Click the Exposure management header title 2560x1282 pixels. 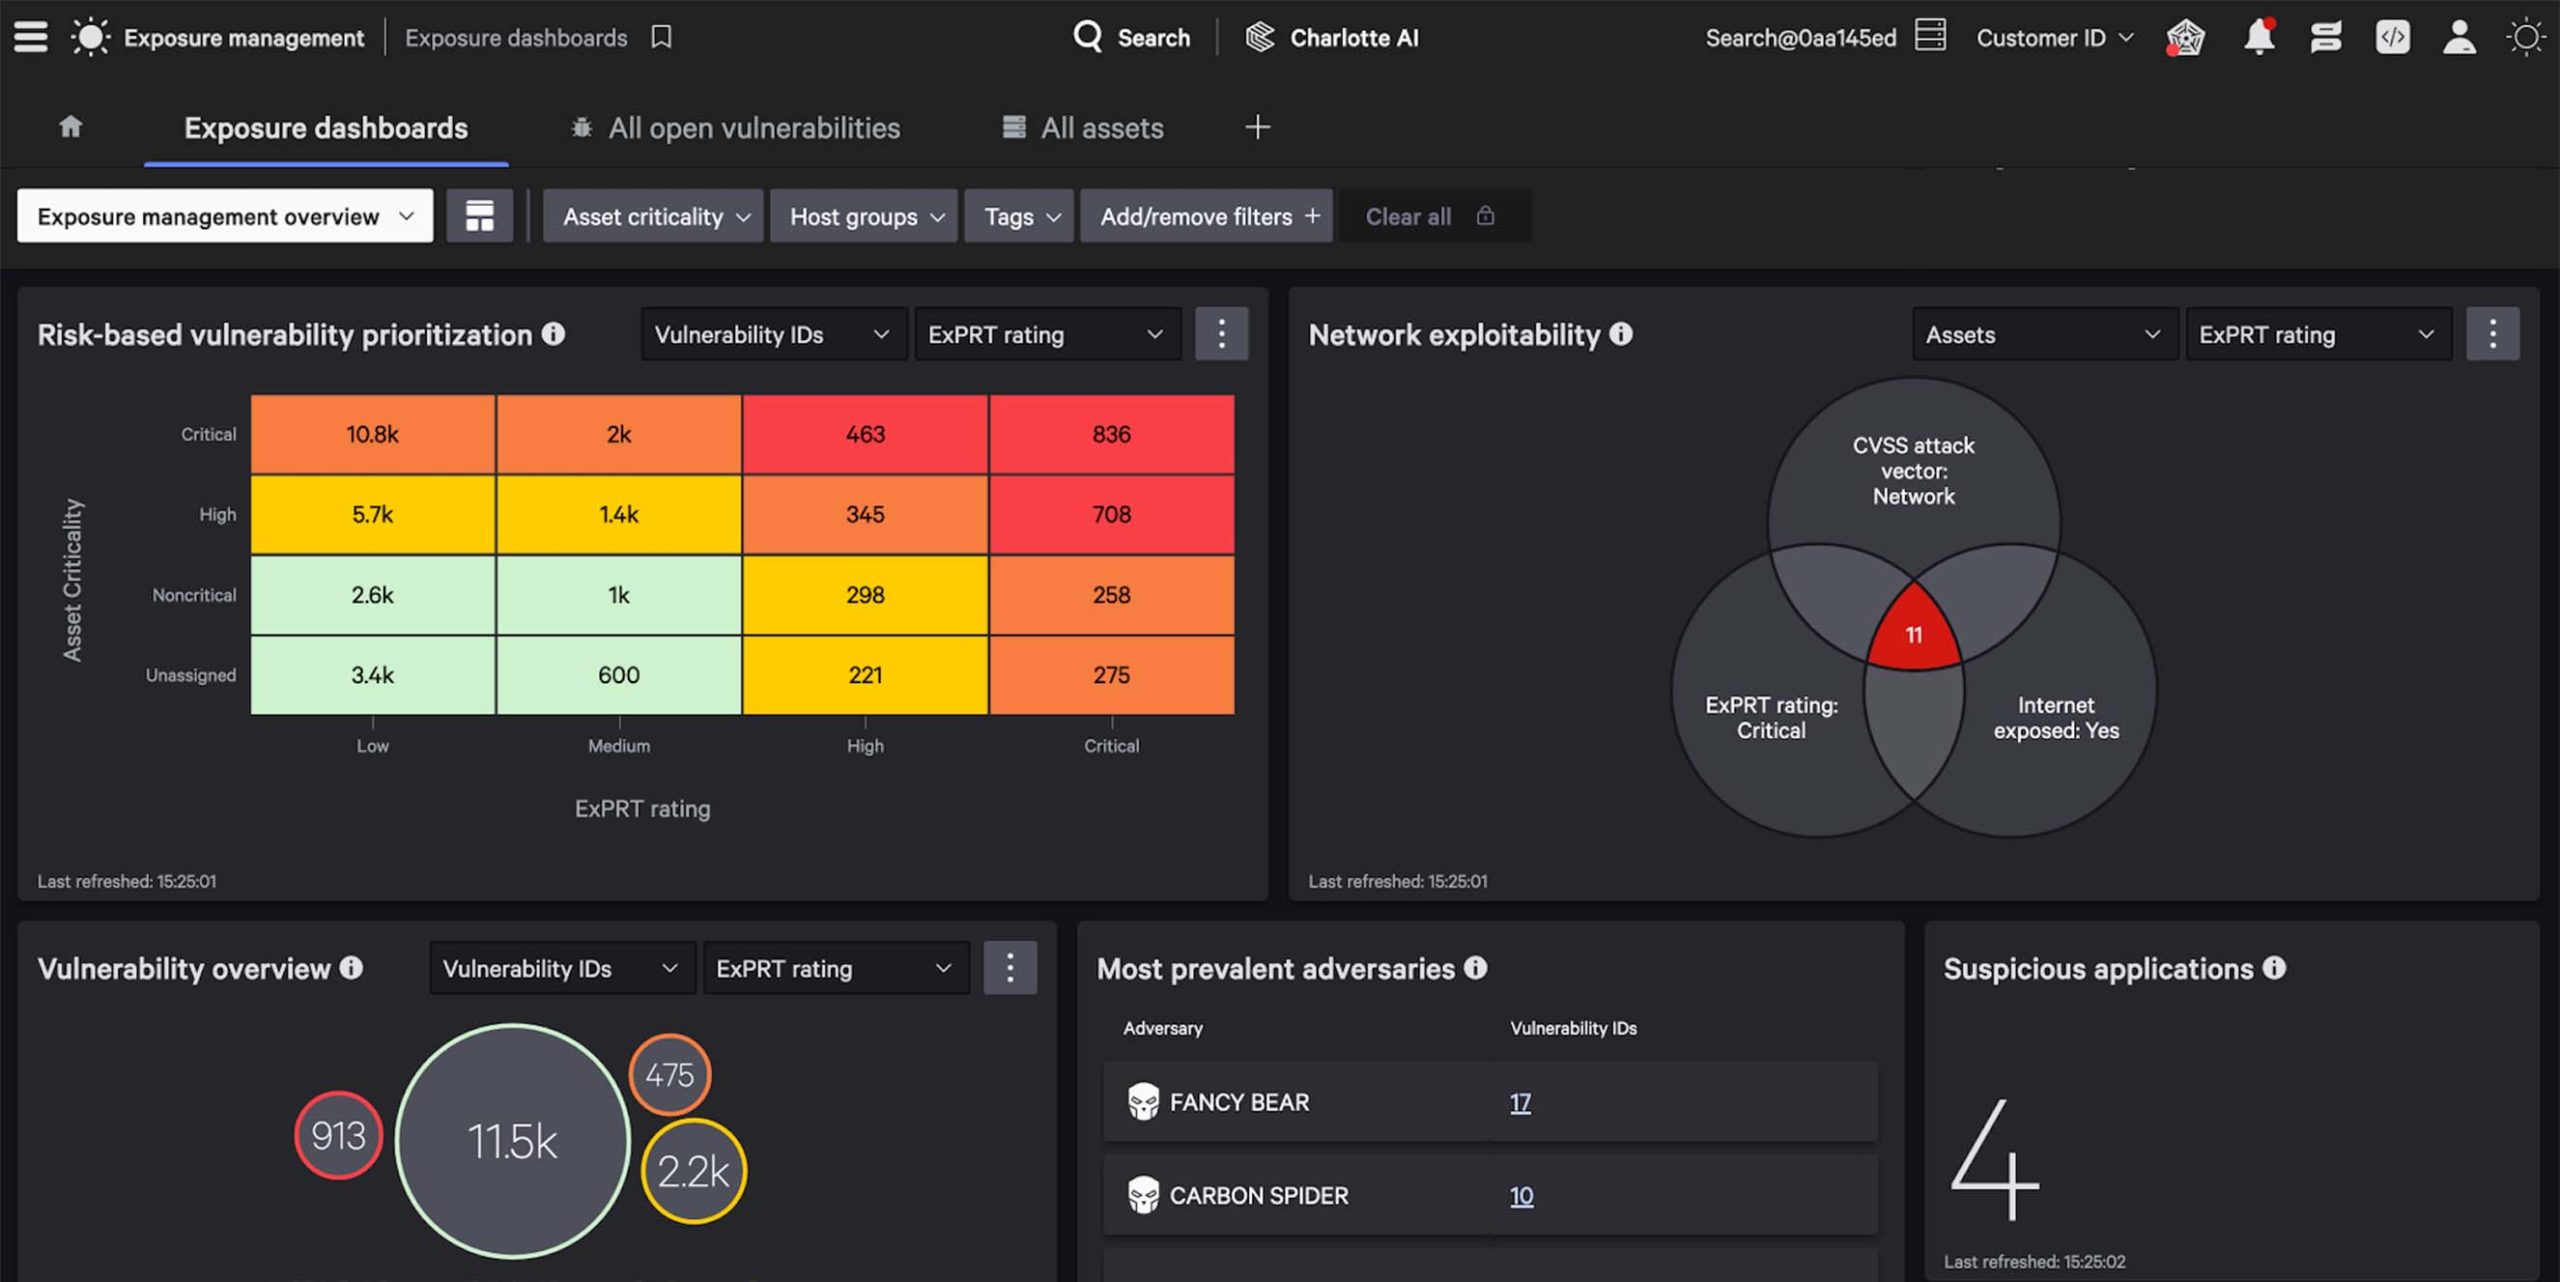click(x=244, y=38)
